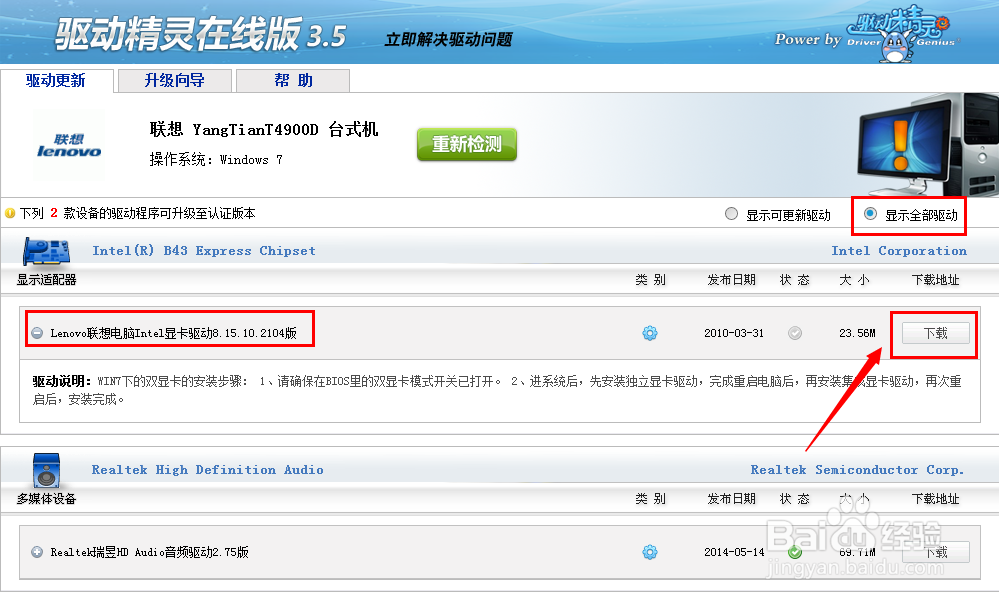Click the 下载 button for Intel显卡驱动
Viewport: 999px width, 602px height.
click(935, 333)
